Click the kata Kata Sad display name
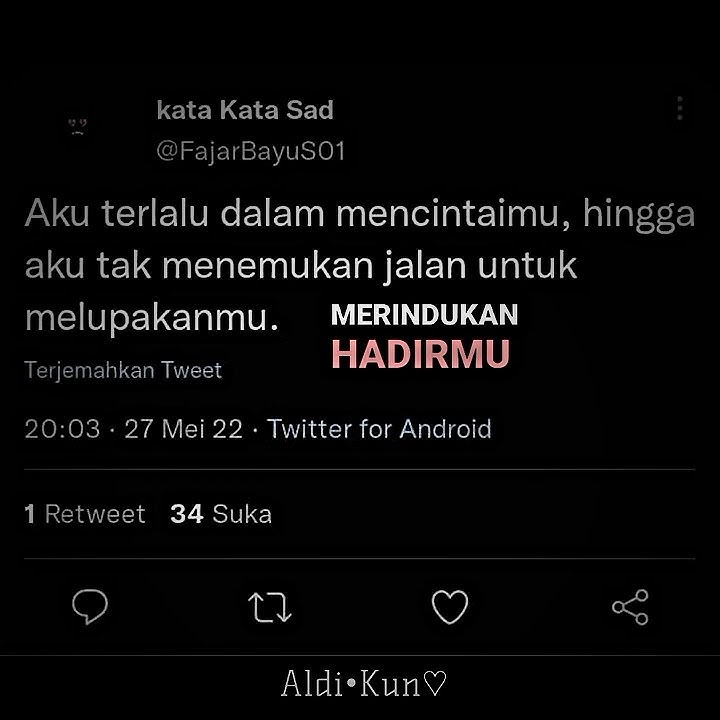 point(245,110)
